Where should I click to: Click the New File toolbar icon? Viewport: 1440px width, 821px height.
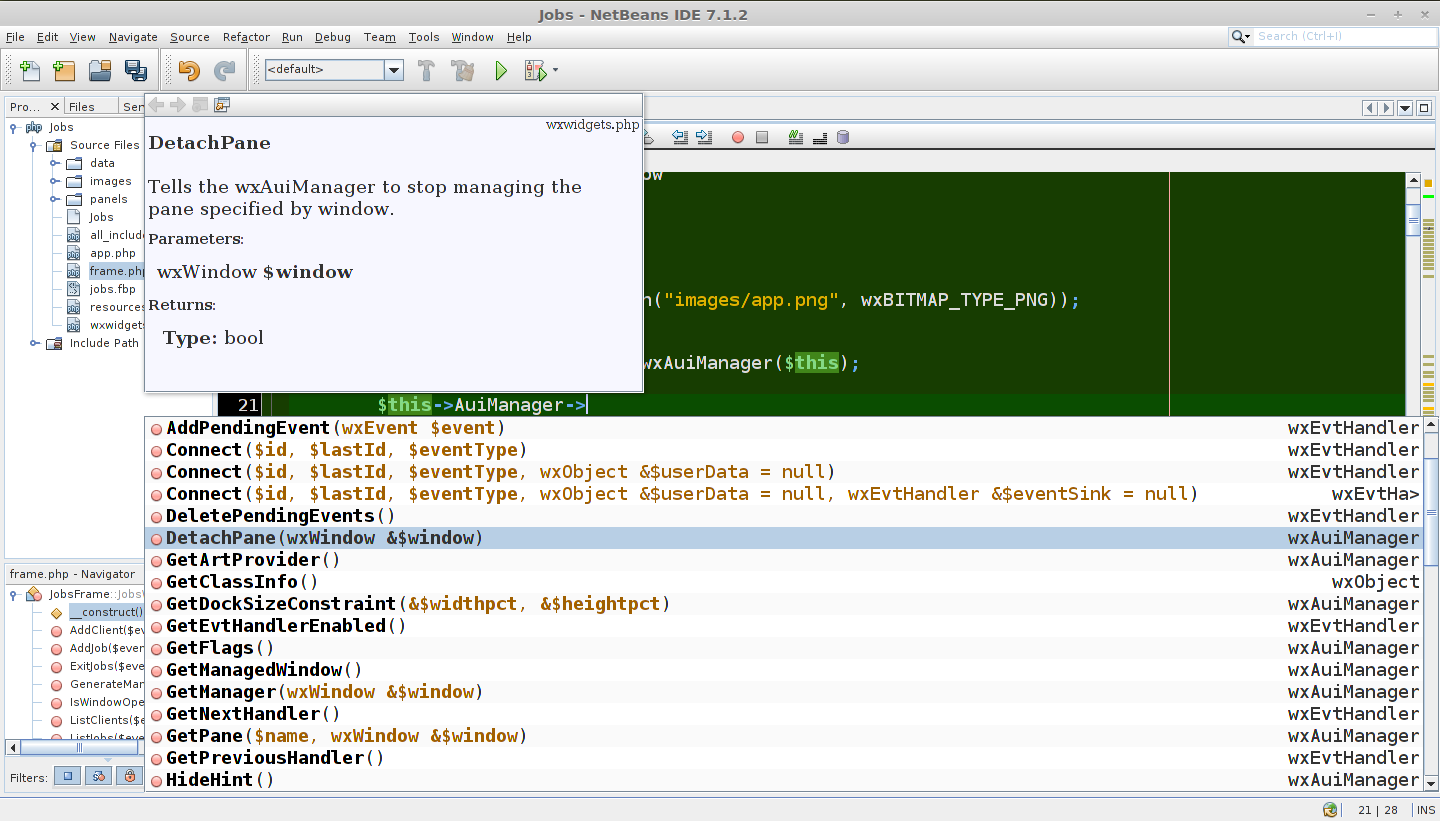pos(31,70)
